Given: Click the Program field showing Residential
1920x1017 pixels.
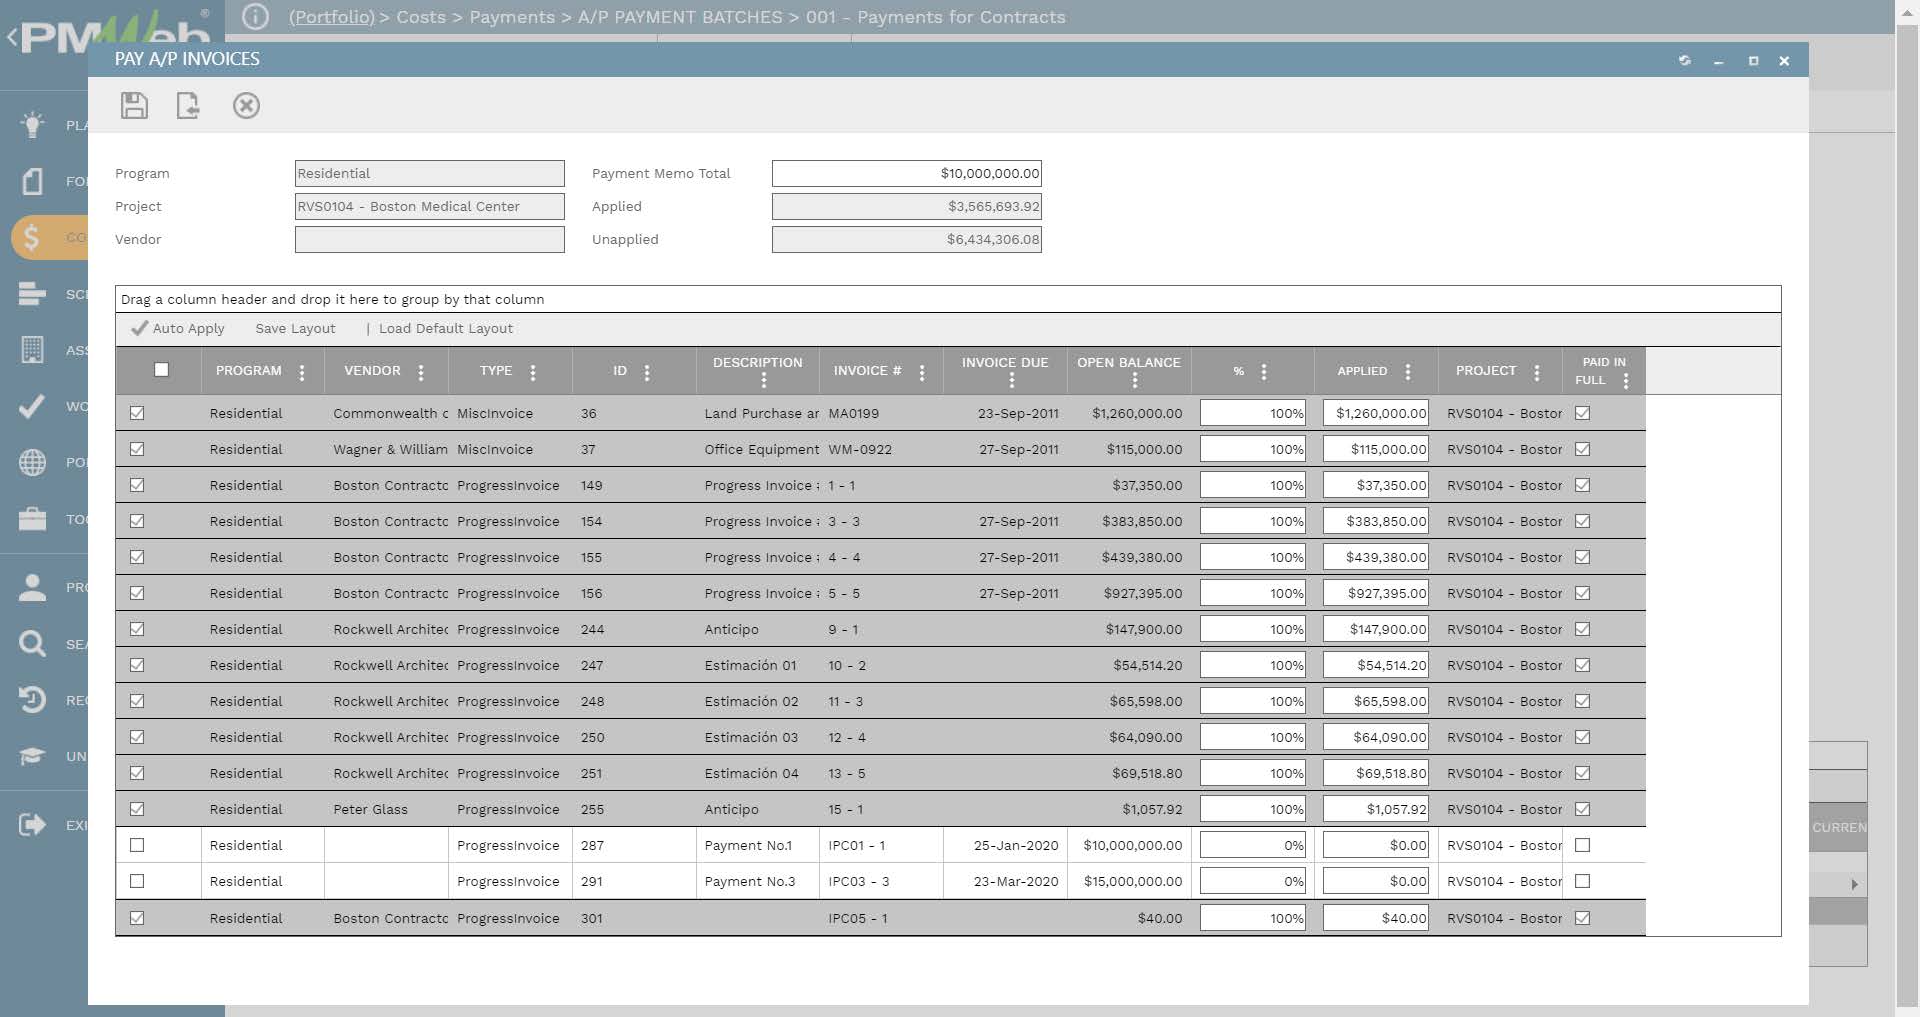Looking at the screenshot, I should click(430, 173).
